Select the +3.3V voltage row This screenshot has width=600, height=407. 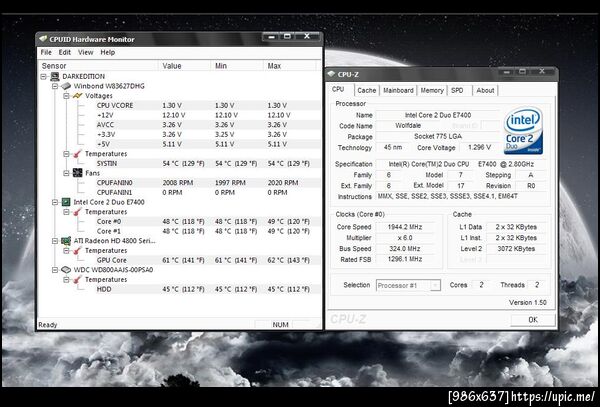(x=209, y=134)
